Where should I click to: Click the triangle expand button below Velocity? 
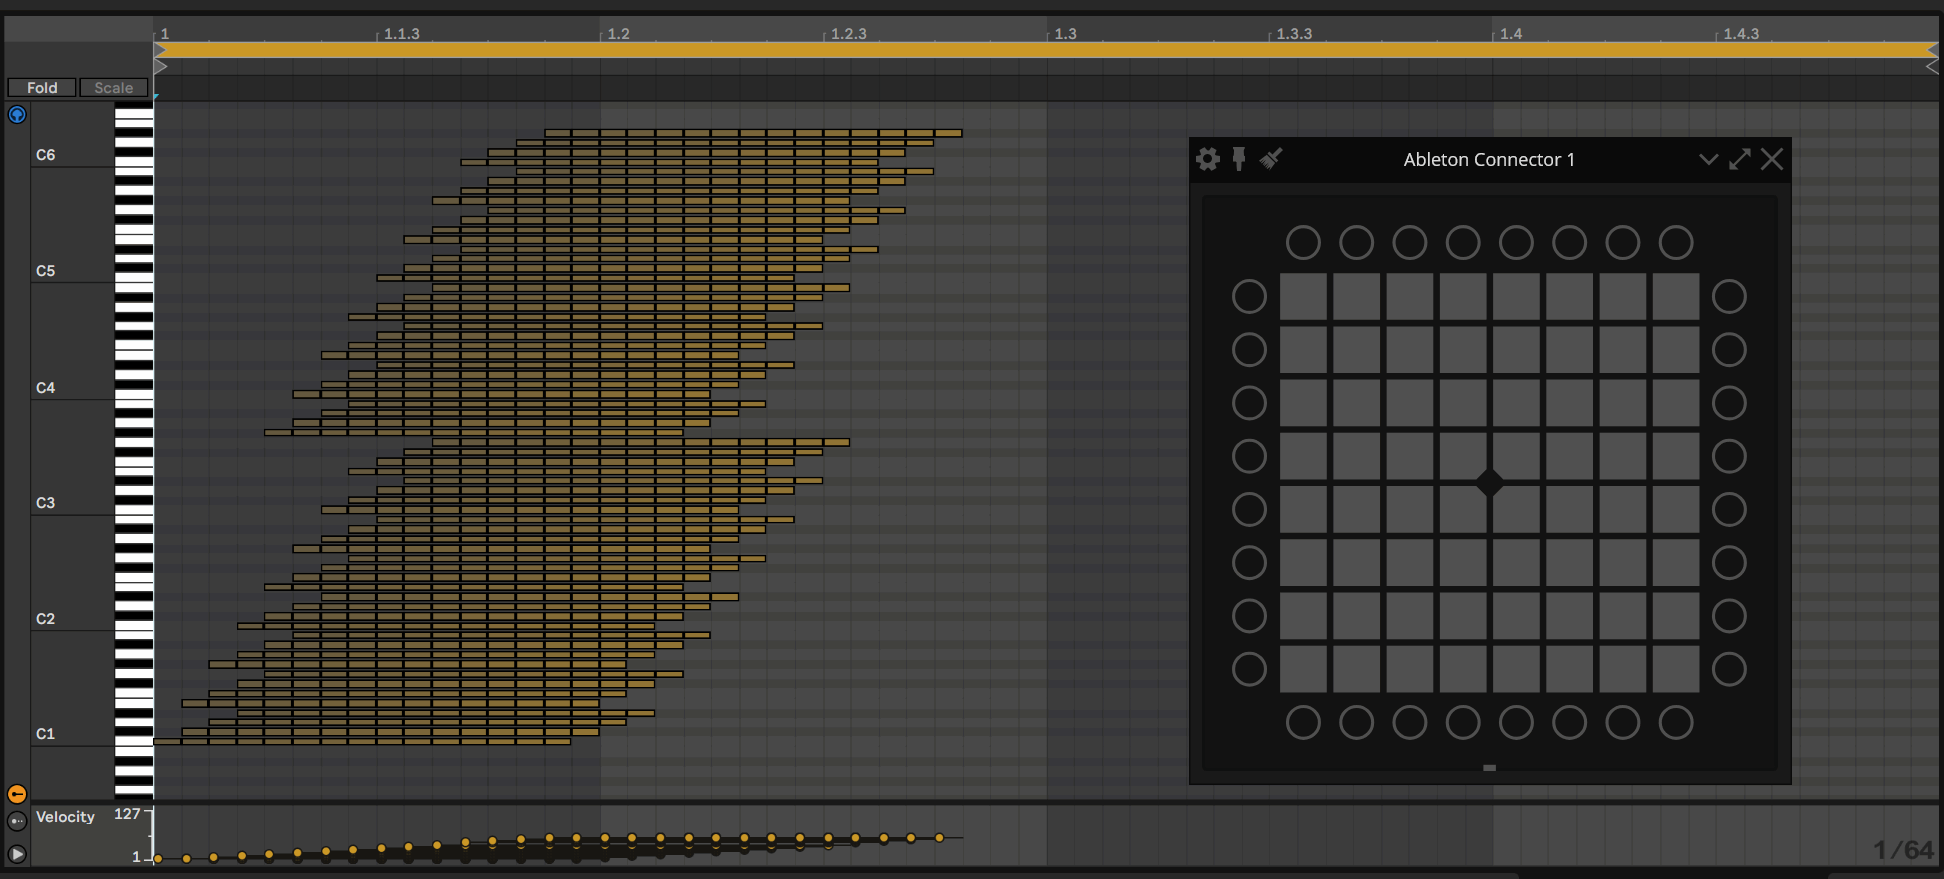(x=17, y=854)
